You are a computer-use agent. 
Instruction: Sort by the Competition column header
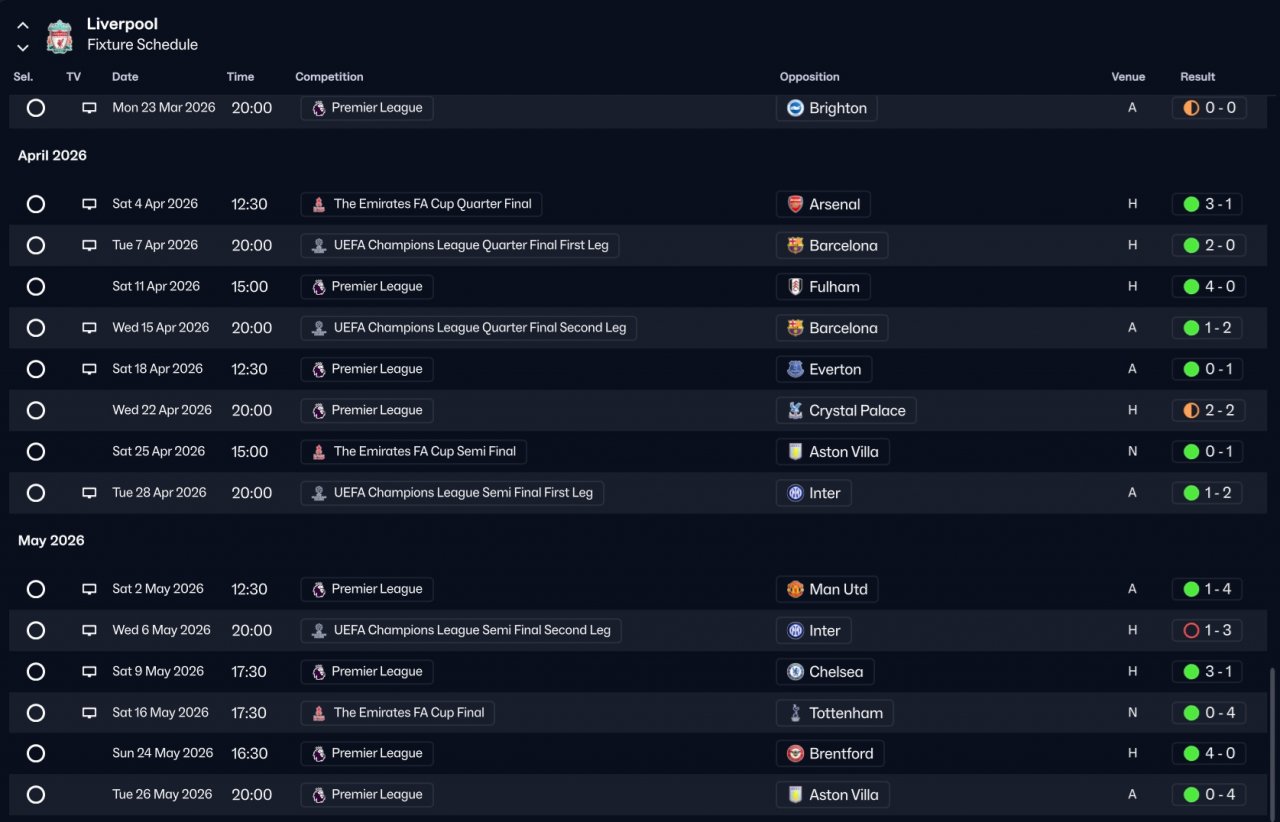[329, 77]
